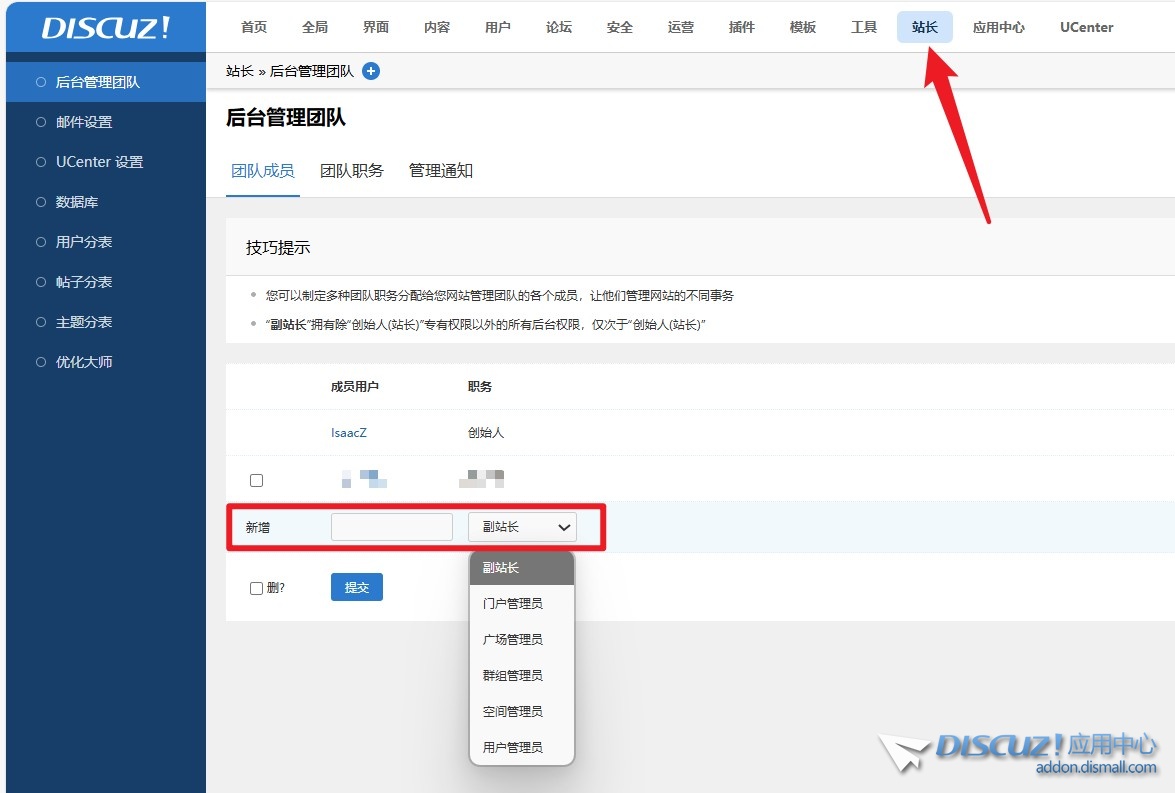Screen dimensions: 1175x793
Task: Pick 群组管理员 from role options
Action: click(513, 676)
